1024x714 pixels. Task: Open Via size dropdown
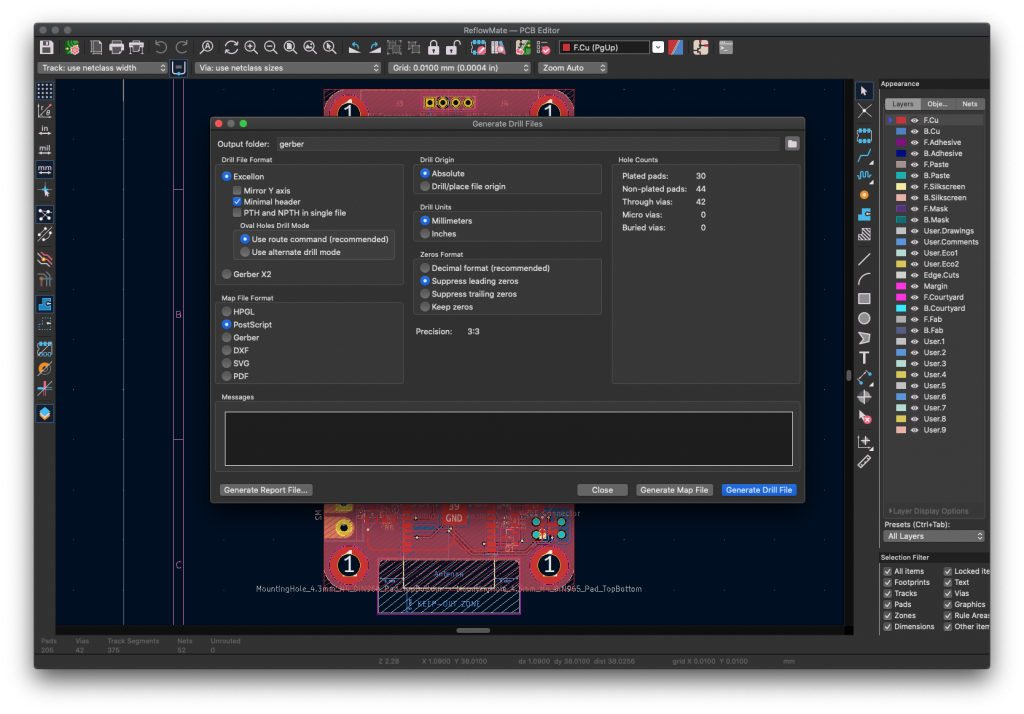coord(288,68)
